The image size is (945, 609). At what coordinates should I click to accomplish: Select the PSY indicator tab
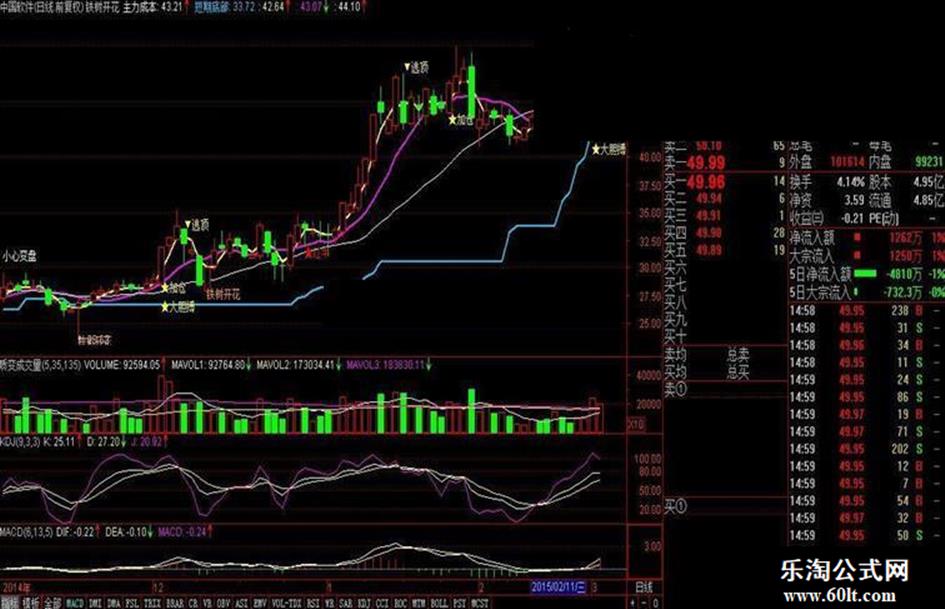click(459, 602)
